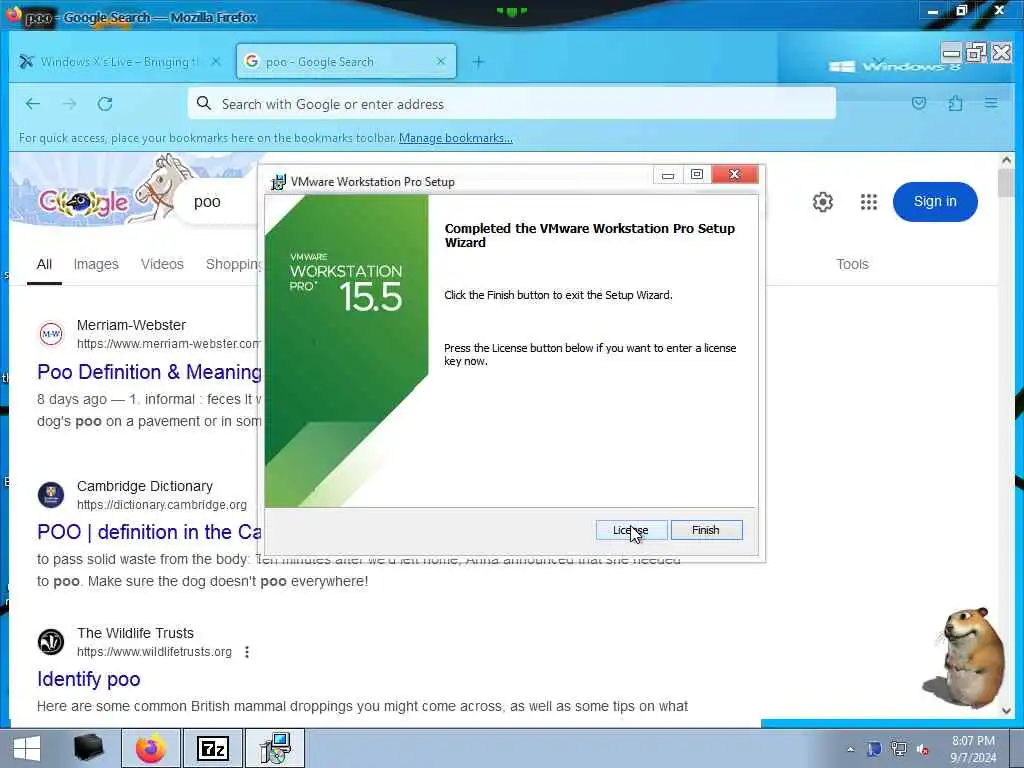Open the Poo Definition & Meaning result
This screenshot has width=1024, height=768.
[x=150, y=372]
